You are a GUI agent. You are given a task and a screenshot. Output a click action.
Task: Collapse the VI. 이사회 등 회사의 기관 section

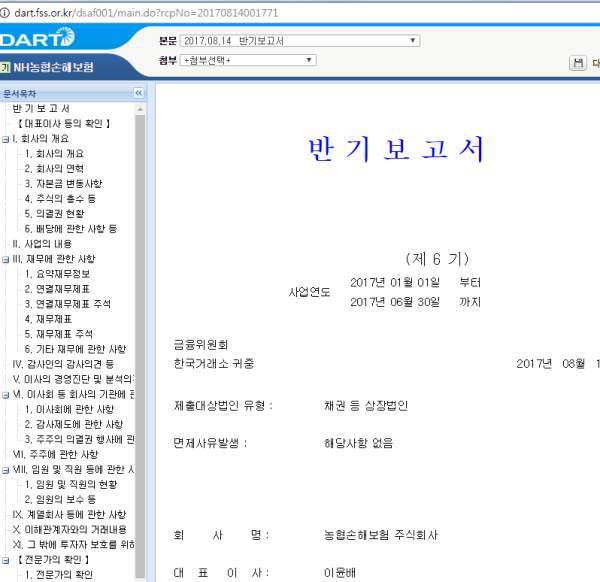tap(5, 395)
